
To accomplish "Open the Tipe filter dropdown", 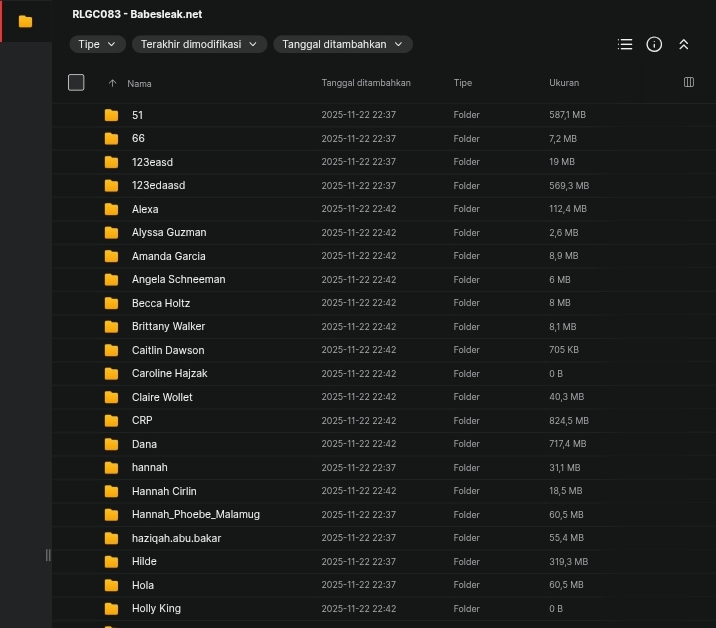I will pos(98,44).
